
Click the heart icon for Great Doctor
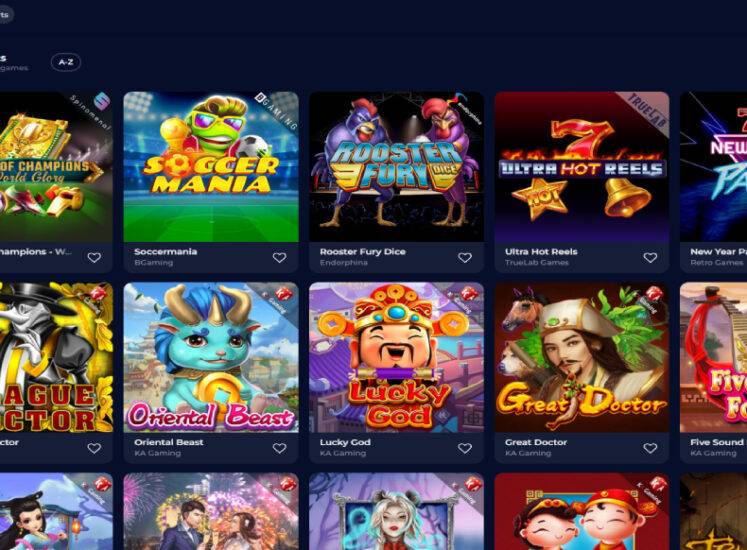pos(650,448)
